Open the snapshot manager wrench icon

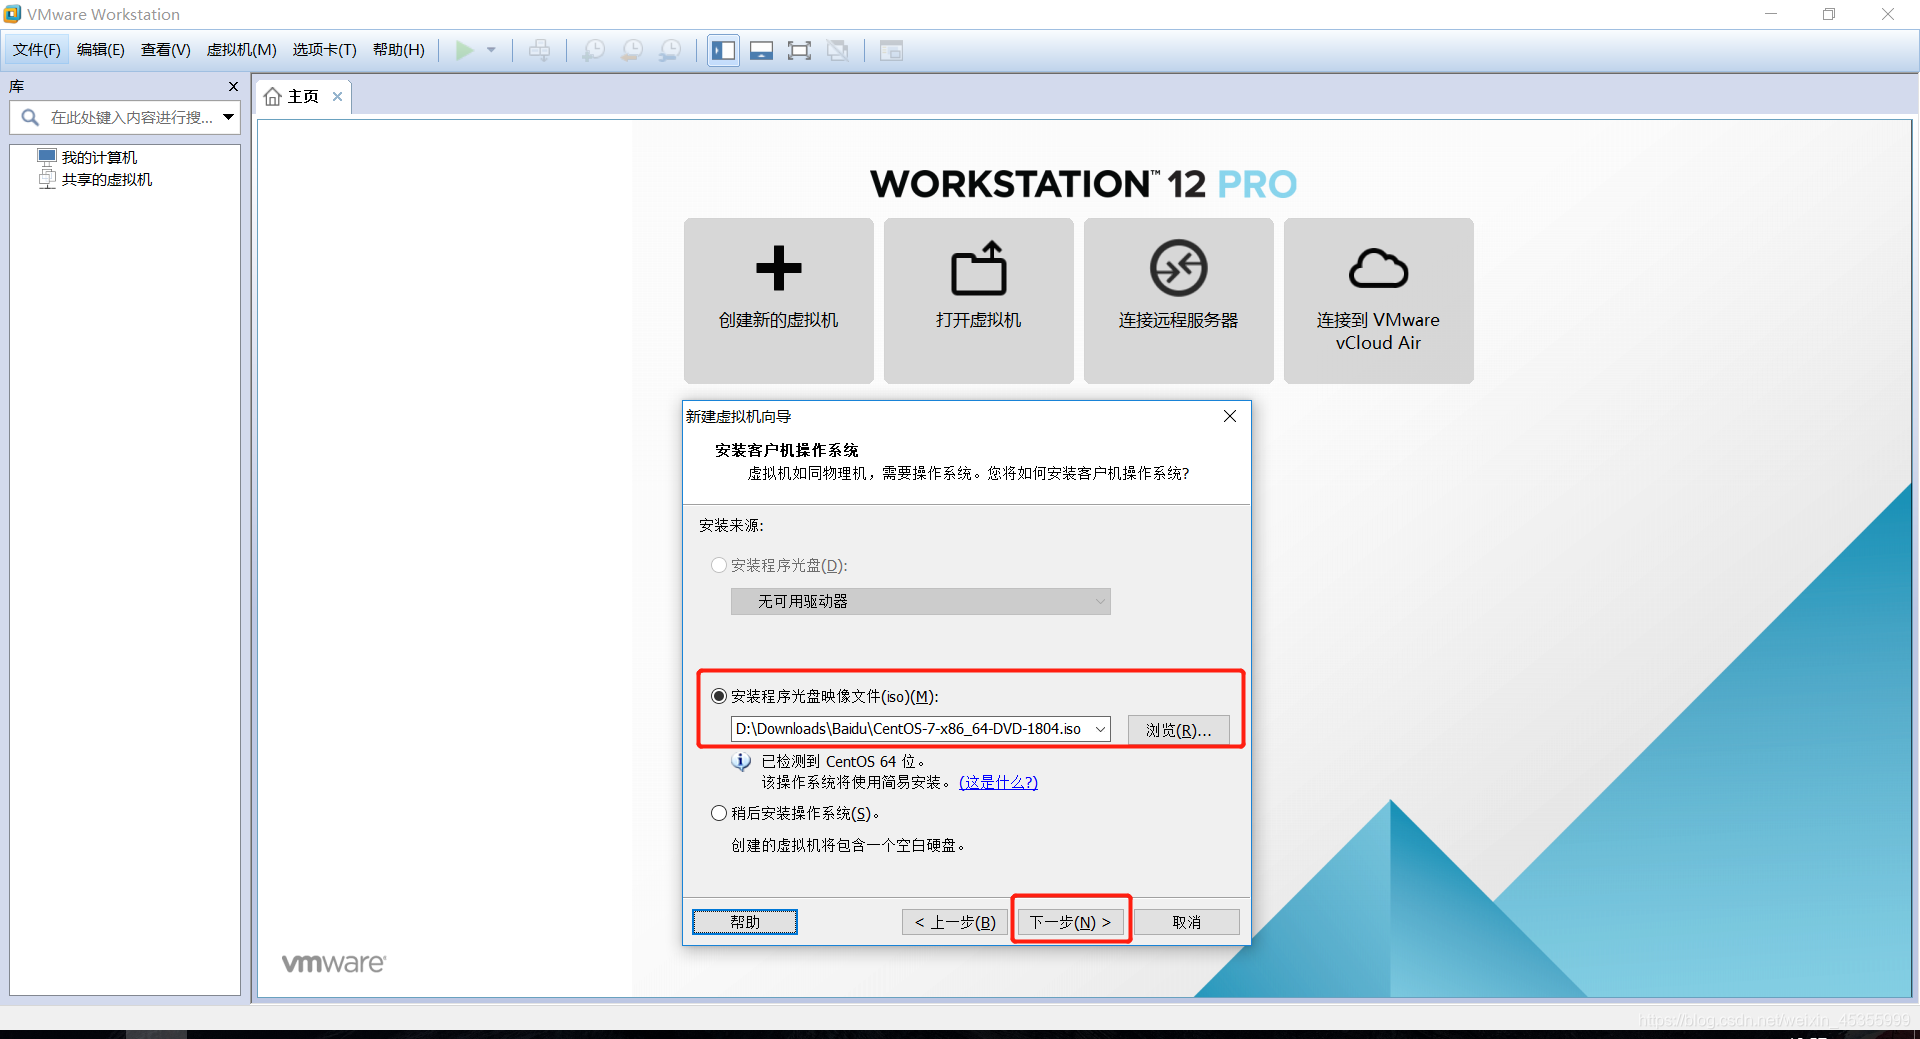(x=670, y=50)
